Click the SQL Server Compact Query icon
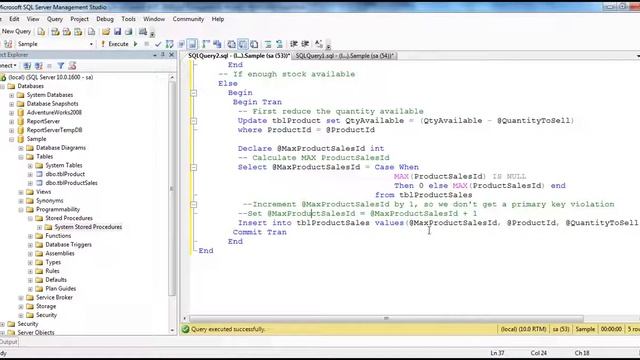Image resolution: width=640 pixels, height=360 pixels. tap(91, 31)
